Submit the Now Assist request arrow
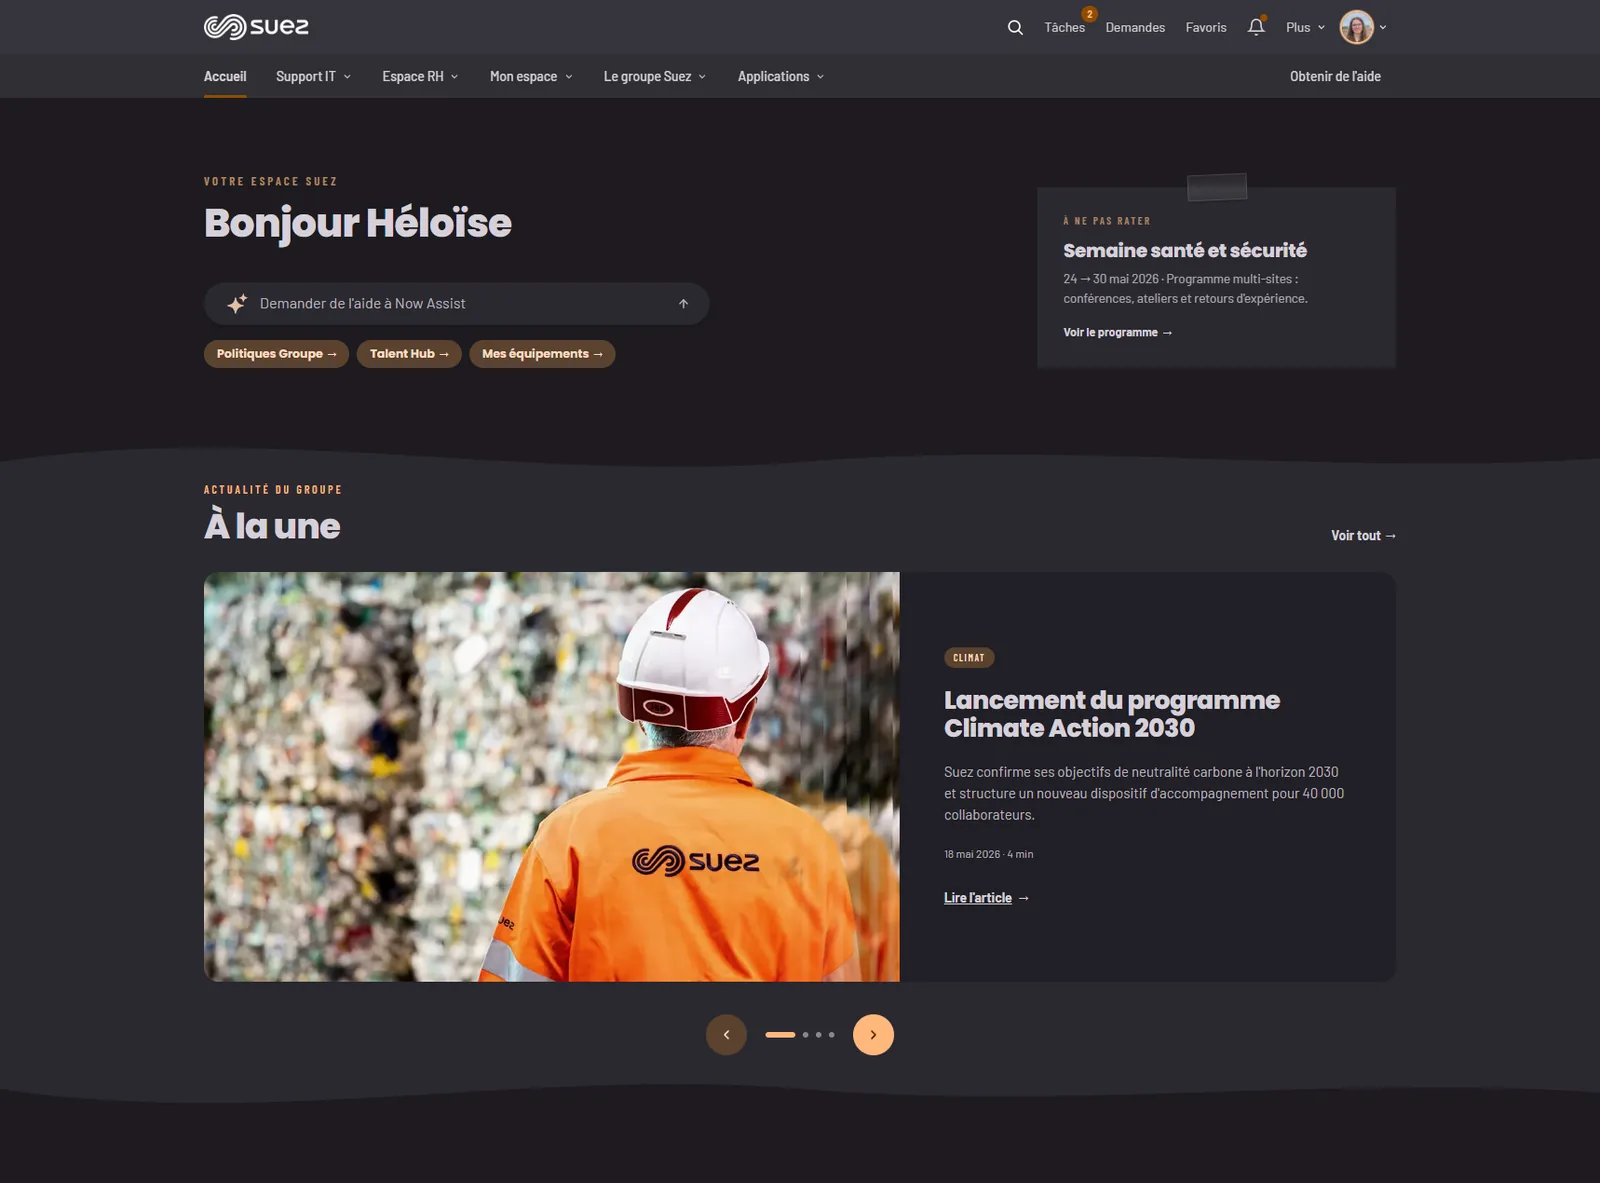Image resolution: width=1600 pixels, height=1183 pixels. click(x=684, y=304)
